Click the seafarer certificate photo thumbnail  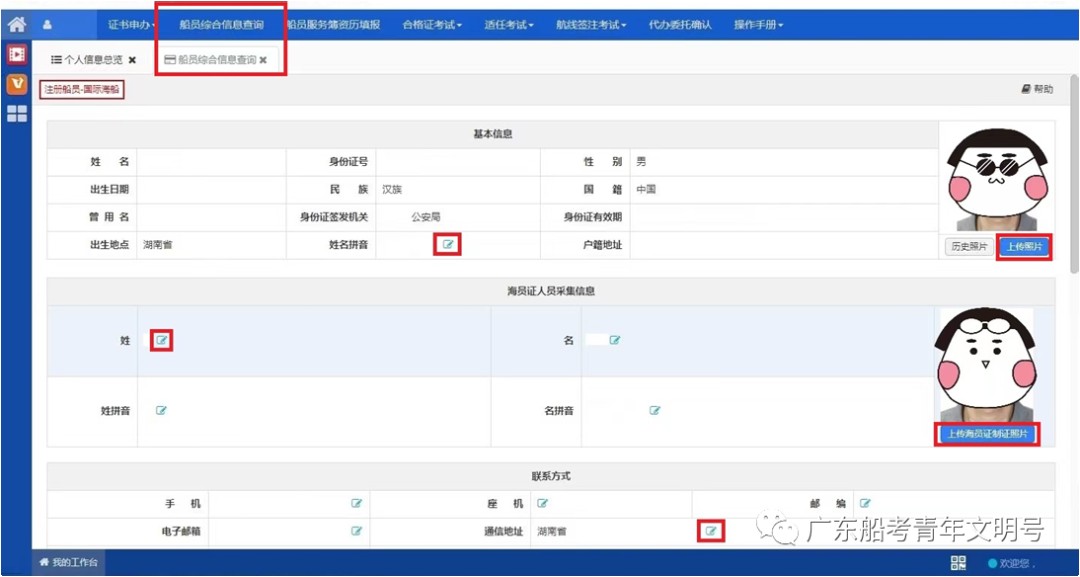click(x=987, y=364)
